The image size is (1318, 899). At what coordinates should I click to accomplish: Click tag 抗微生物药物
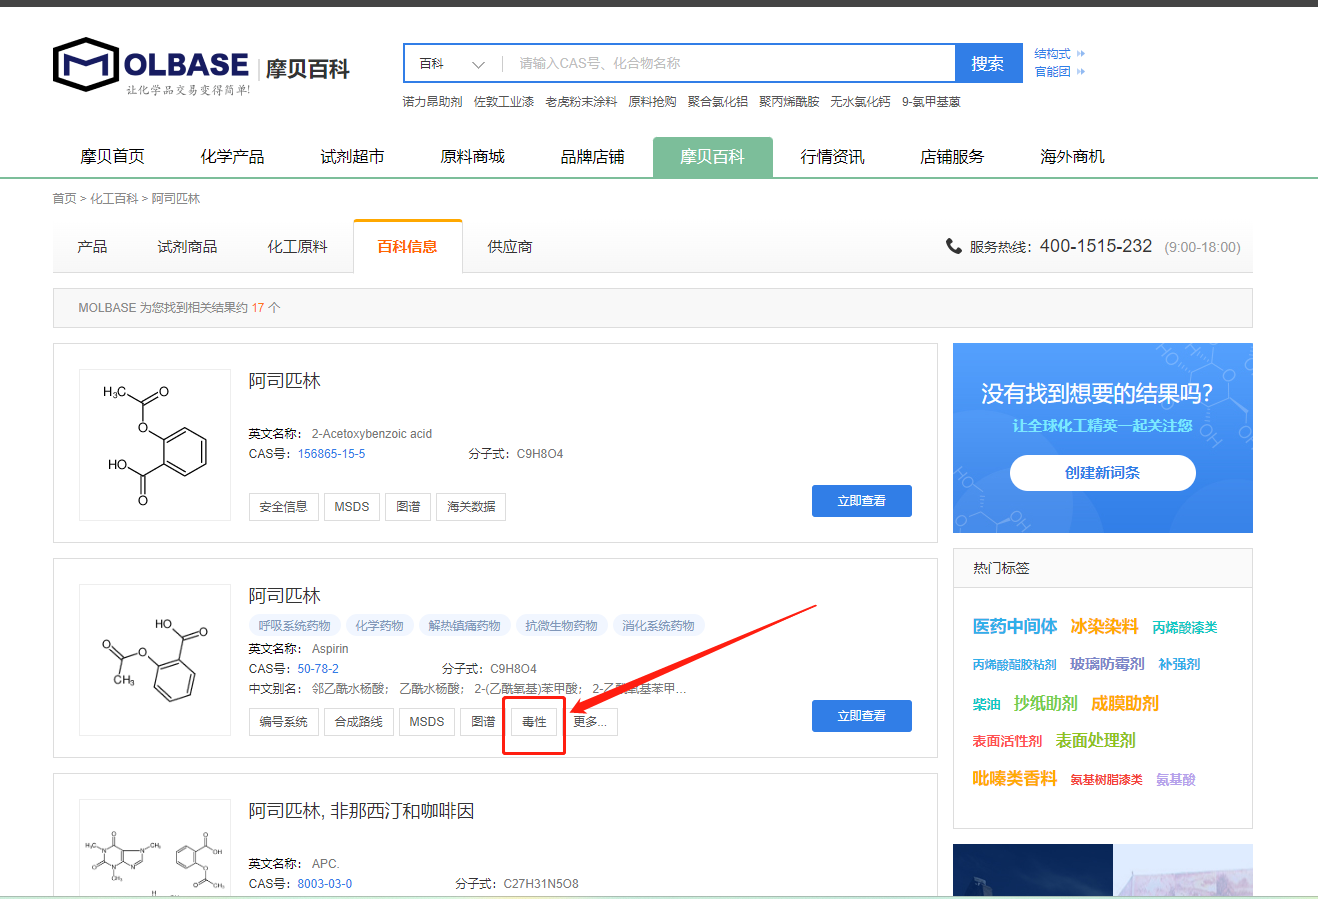pos(562,626)
